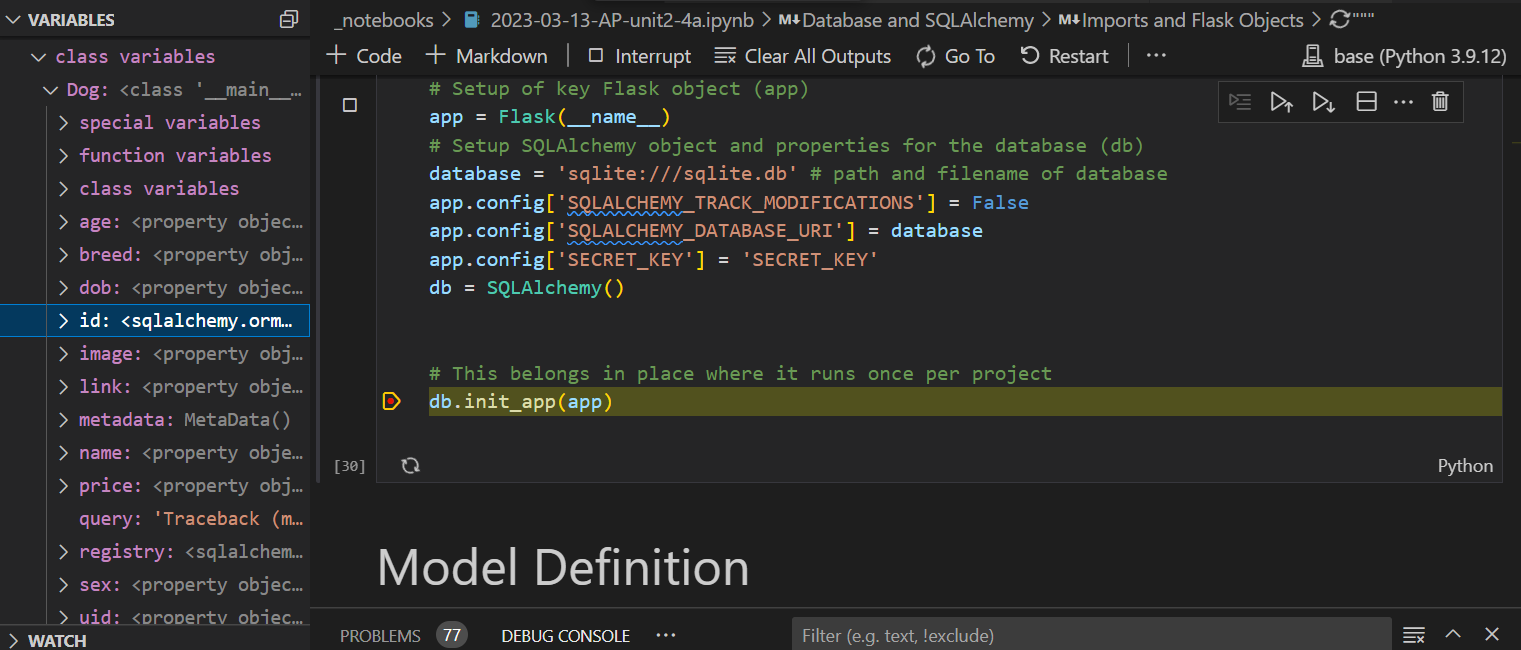1521x650 pixels.
Task: Interrupt the running kernel
Action: [637, 56]
